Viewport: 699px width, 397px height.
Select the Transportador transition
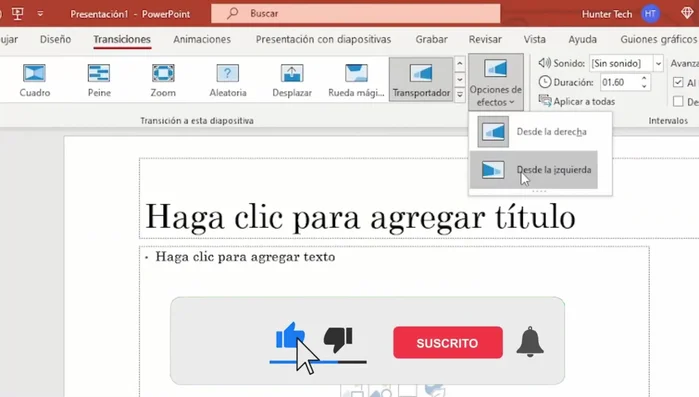tap(421, 80)
